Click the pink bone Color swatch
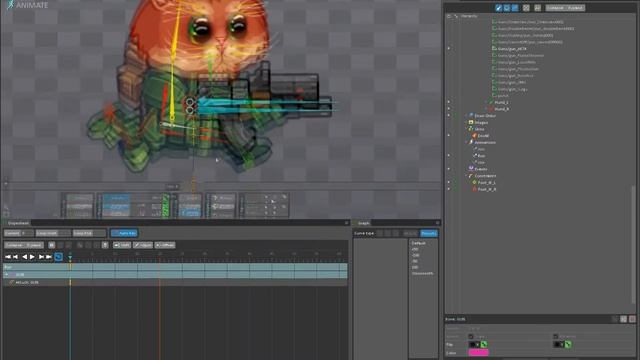 [478, 353]
